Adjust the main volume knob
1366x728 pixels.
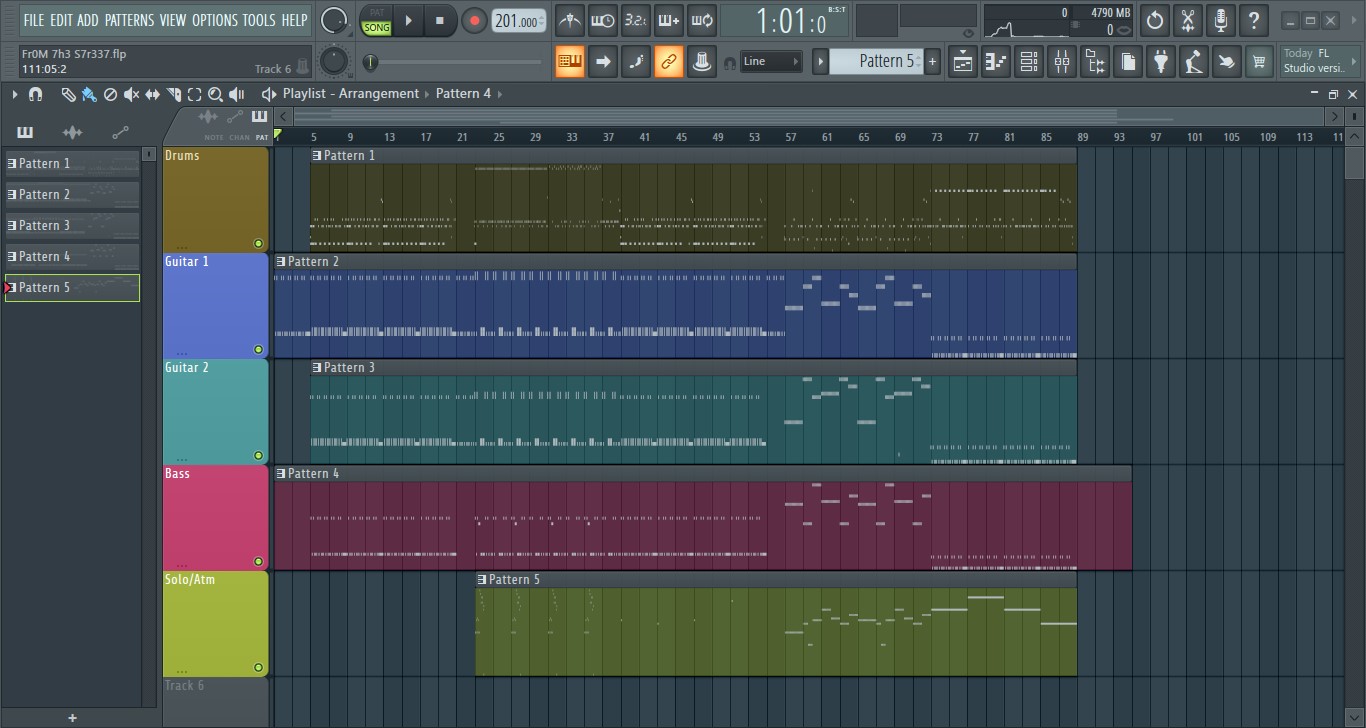click(333, 20)
